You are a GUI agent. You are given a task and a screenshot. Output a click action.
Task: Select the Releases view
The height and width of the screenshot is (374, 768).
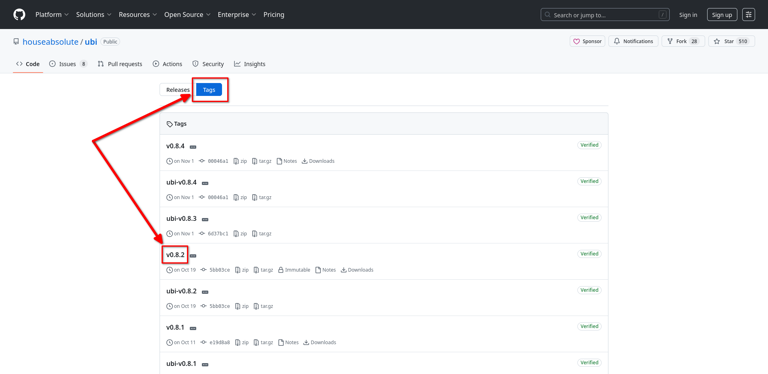(x=177, y=90)
